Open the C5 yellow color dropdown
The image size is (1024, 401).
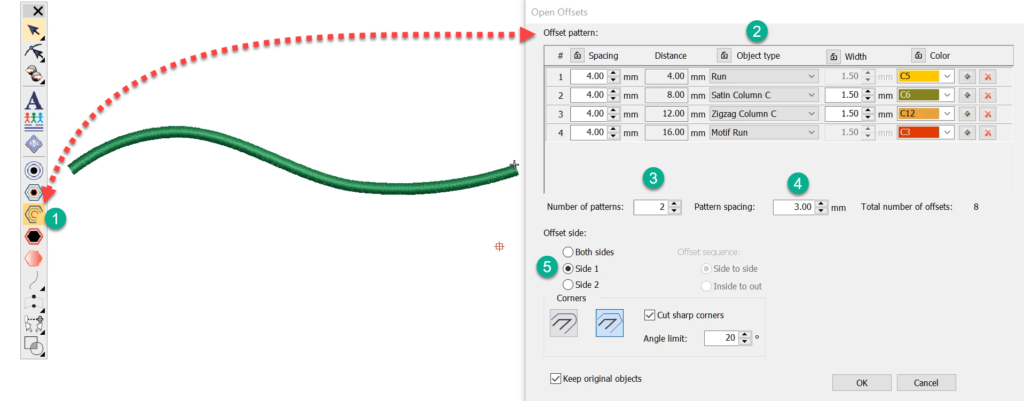coord(947,76)
